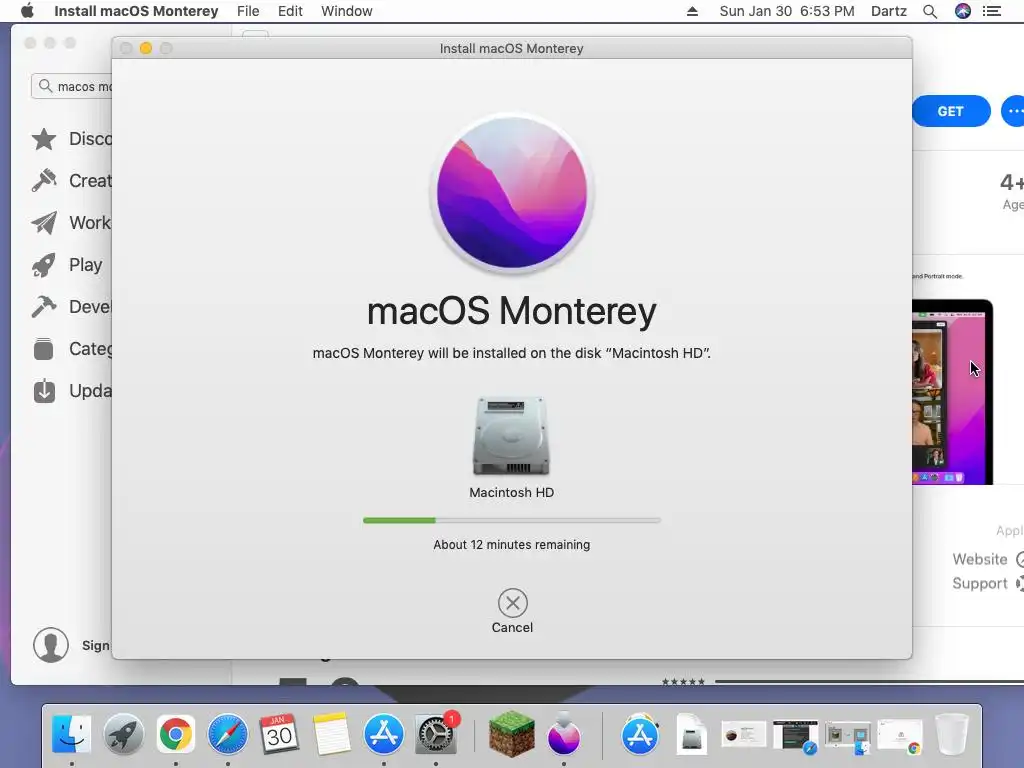This screenshot has width=1024, height=768.
Task: Click the macOS Monterey logo
Action: click(x=511, y=193)
